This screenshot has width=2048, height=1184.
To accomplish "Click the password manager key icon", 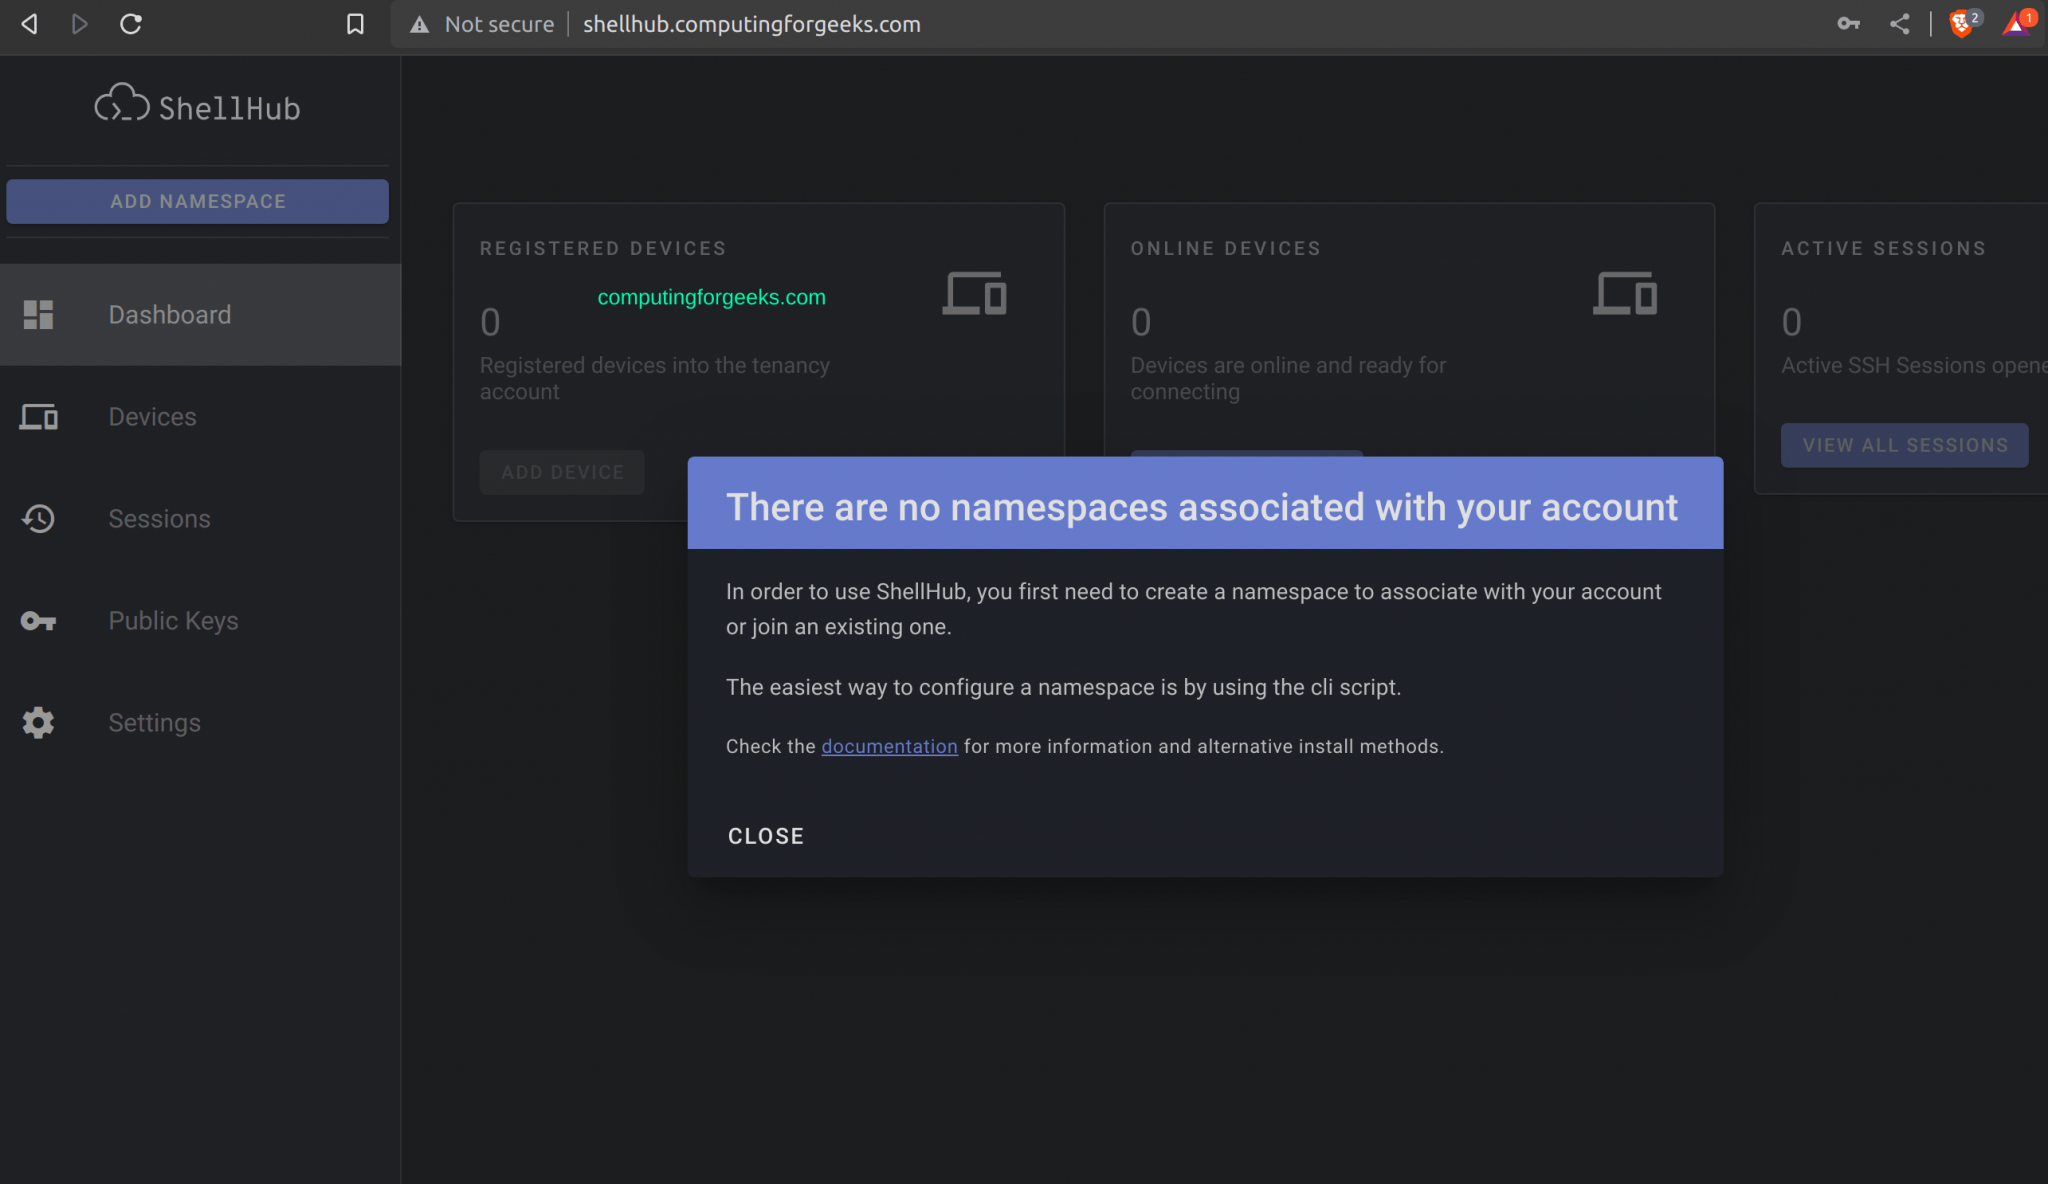I will (x=1848, y=23).
